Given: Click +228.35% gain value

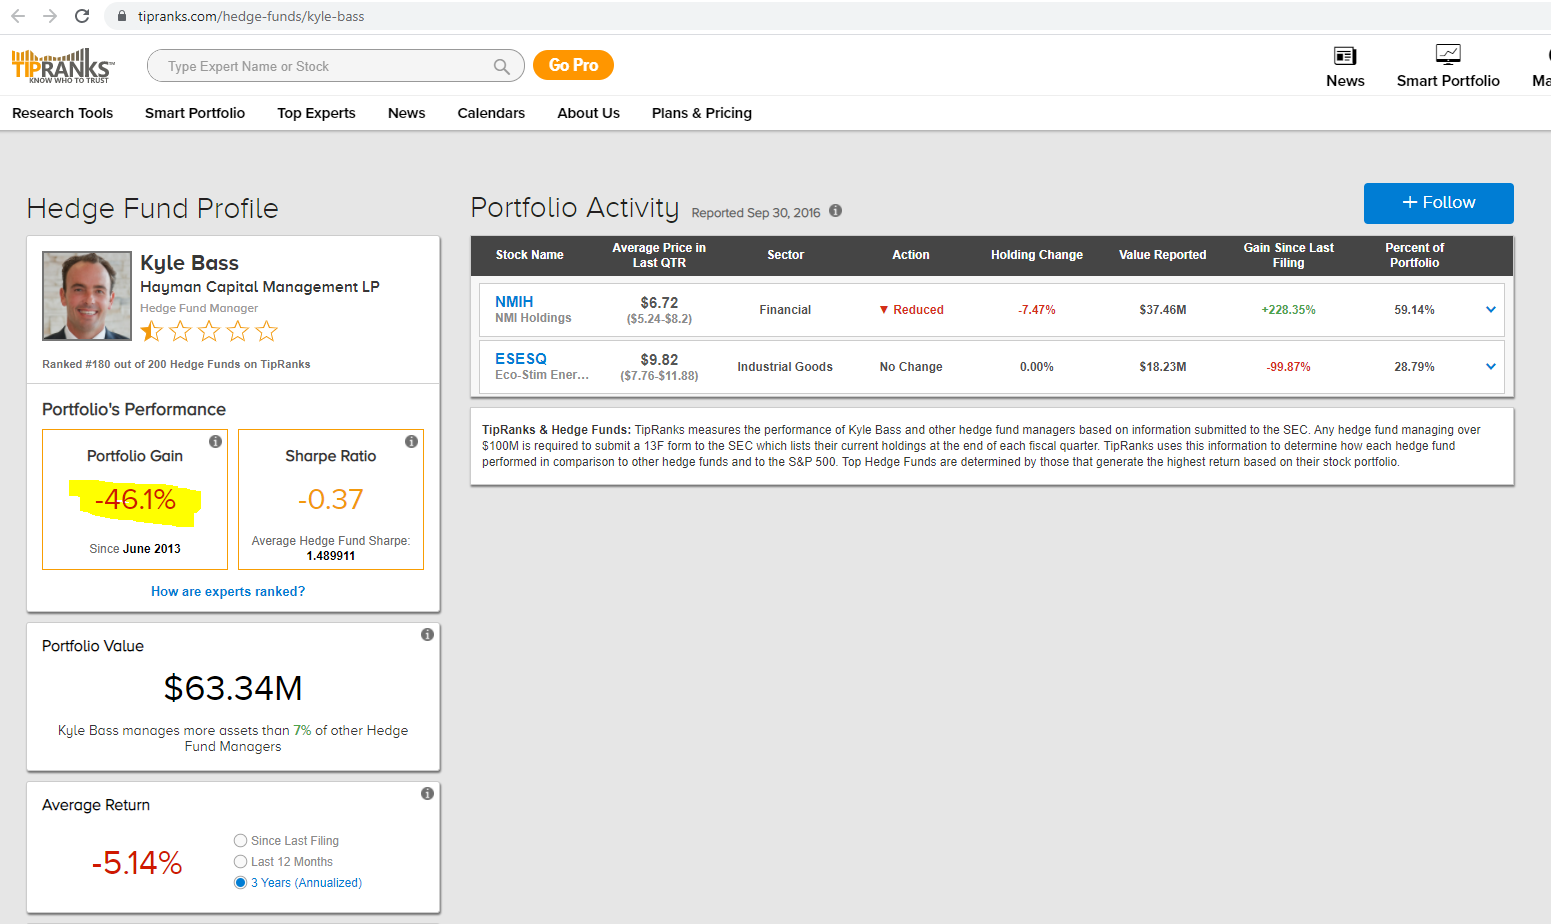Looking at the screenshot, I should pos(1289,310).
